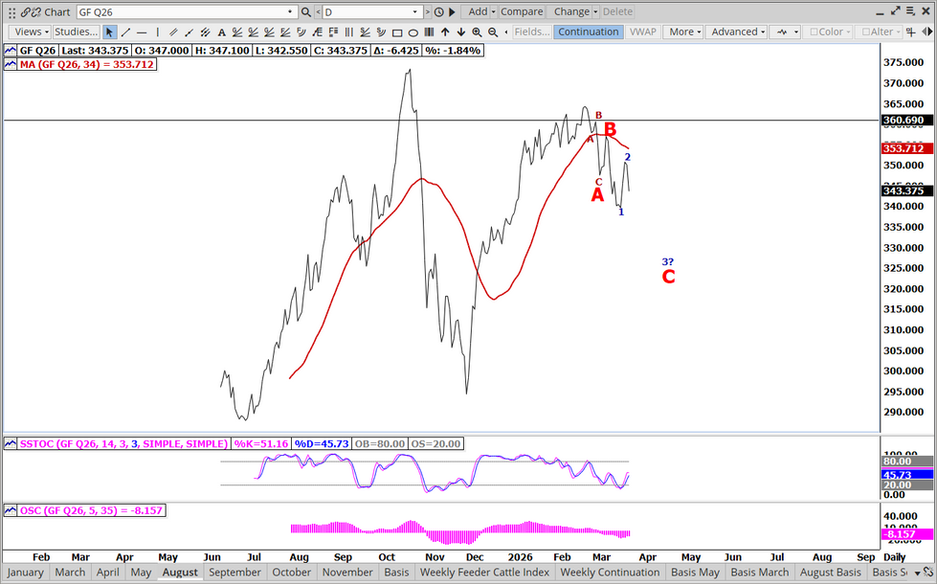Viewport: 937px width, 584px height.
Task: Open the Studies dialog button
Action: 76,32
